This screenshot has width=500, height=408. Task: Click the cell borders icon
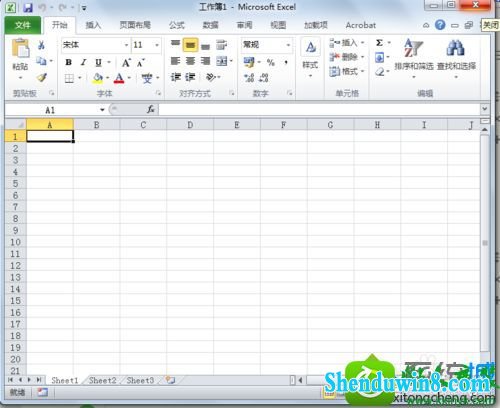point(69,78)
